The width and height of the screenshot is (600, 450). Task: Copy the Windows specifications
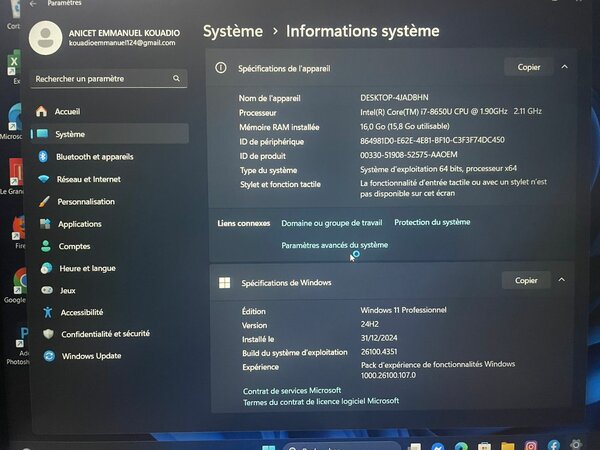click(525, 281)
